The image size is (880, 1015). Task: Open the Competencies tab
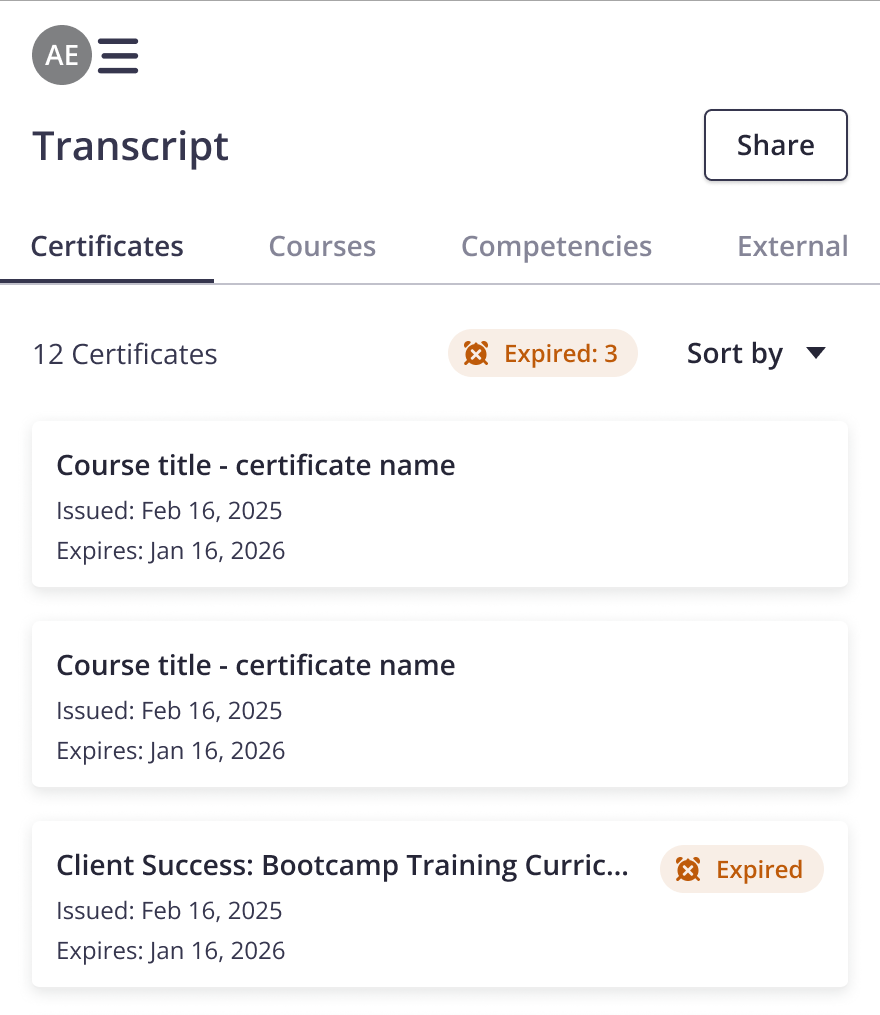tap(556, 247)
